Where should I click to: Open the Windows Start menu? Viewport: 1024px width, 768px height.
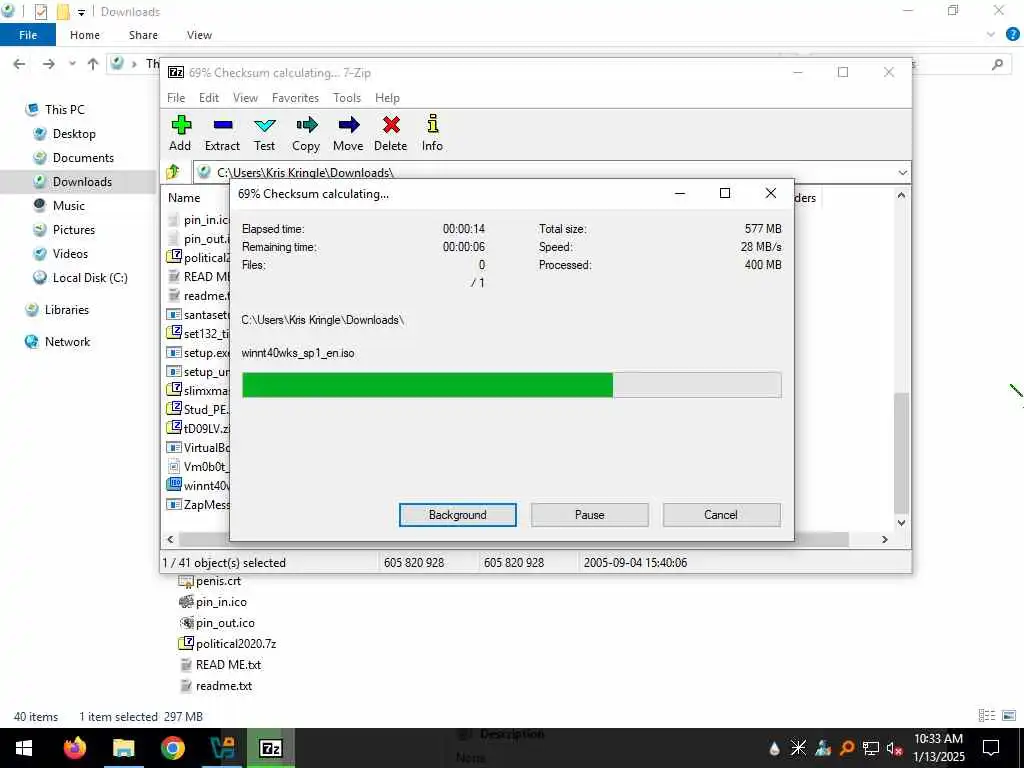click(24, 748)
